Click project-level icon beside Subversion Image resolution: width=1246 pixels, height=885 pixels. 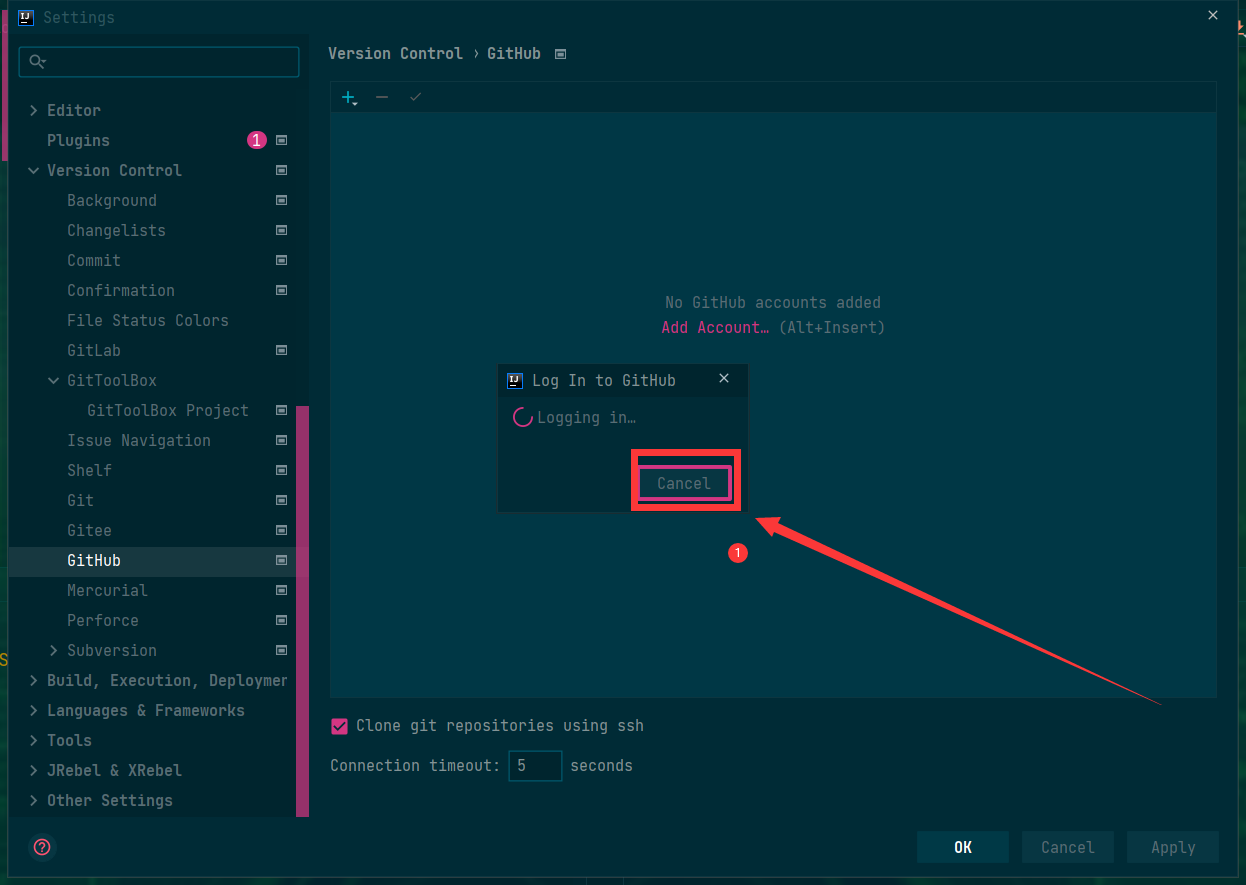point(282,651)
